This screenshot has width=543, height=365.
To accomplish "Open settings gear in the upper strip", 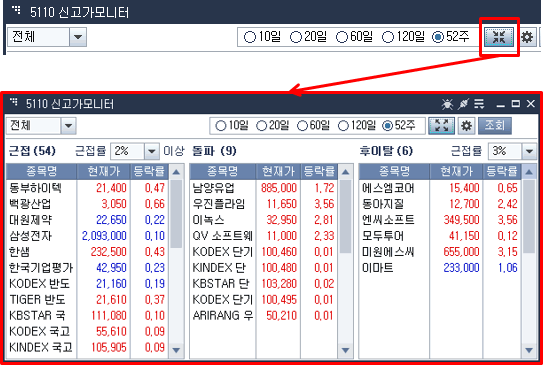I will click(x=527, y=37).
